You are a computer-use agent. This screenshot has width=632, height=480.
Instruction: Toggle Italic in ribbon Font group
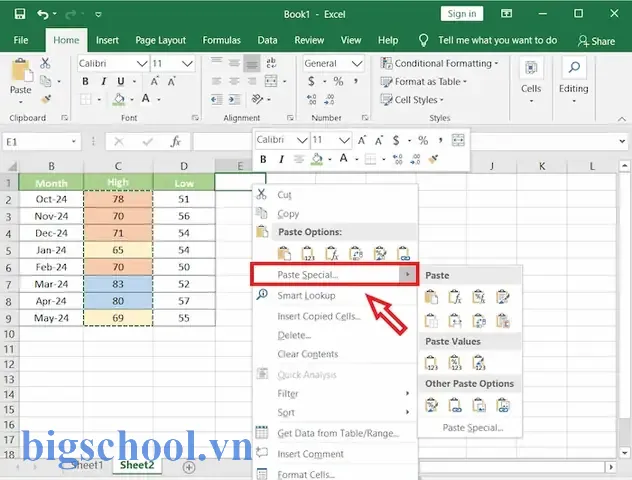click(x=103, y=81)
